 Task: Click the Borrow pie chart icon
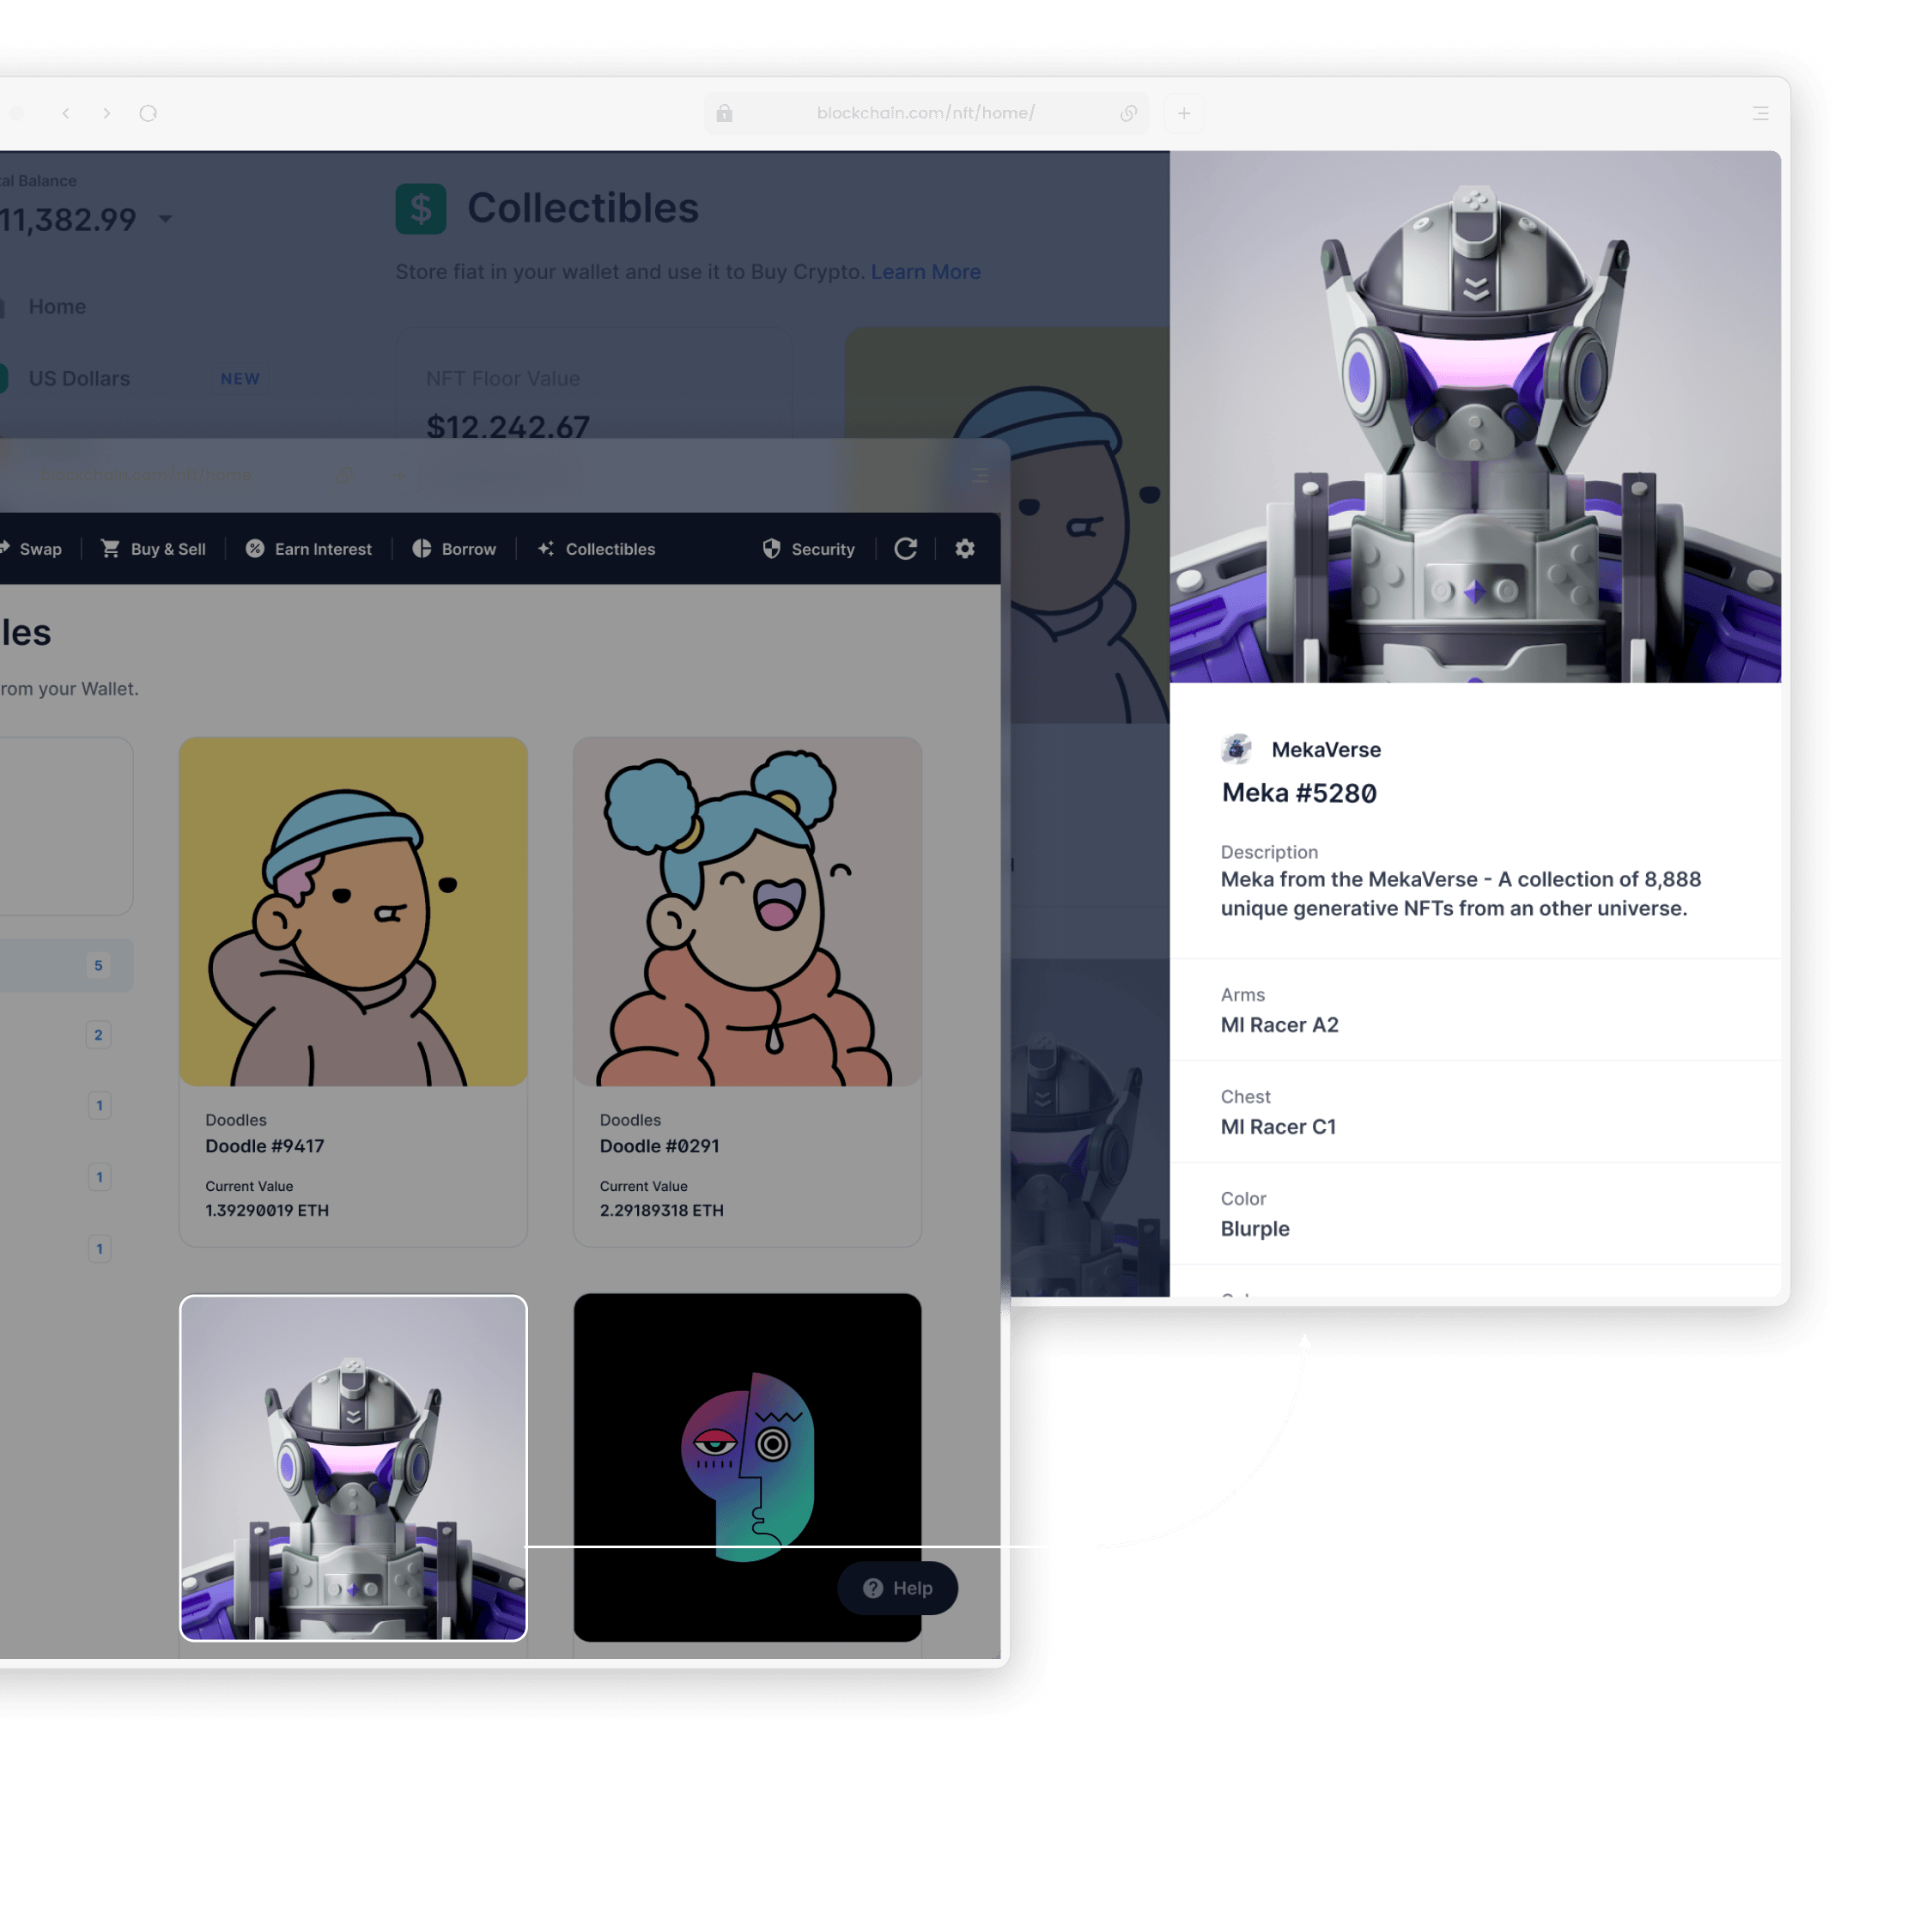point(422,548)
